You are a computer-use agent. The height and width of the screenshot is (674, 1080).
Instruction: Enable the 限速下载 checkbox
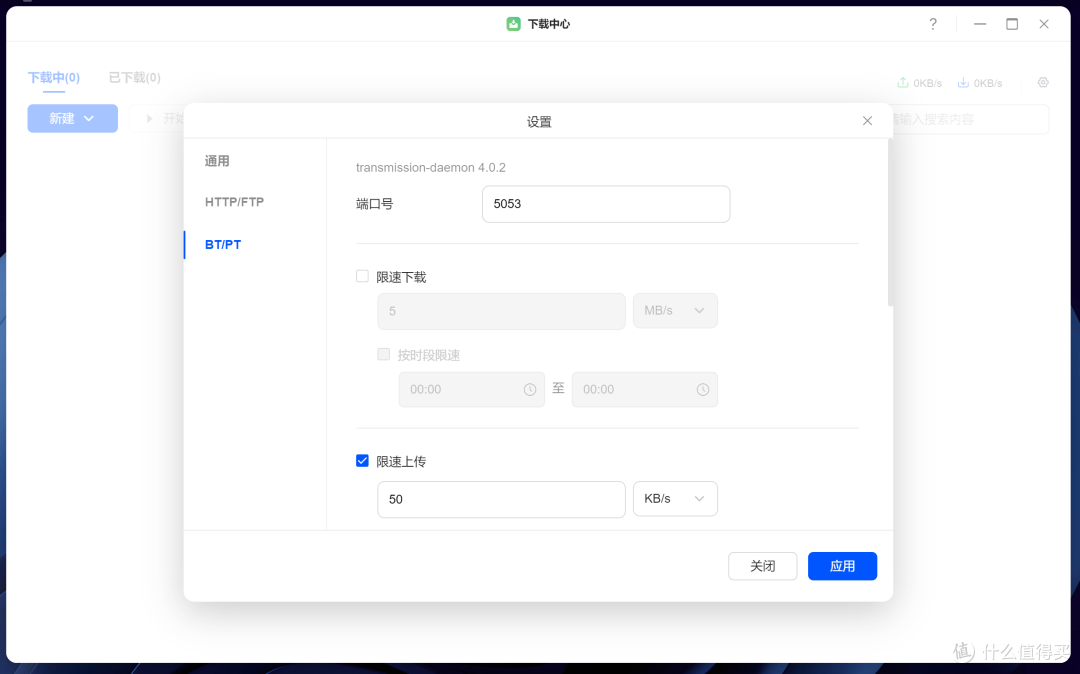click(362, 276)
